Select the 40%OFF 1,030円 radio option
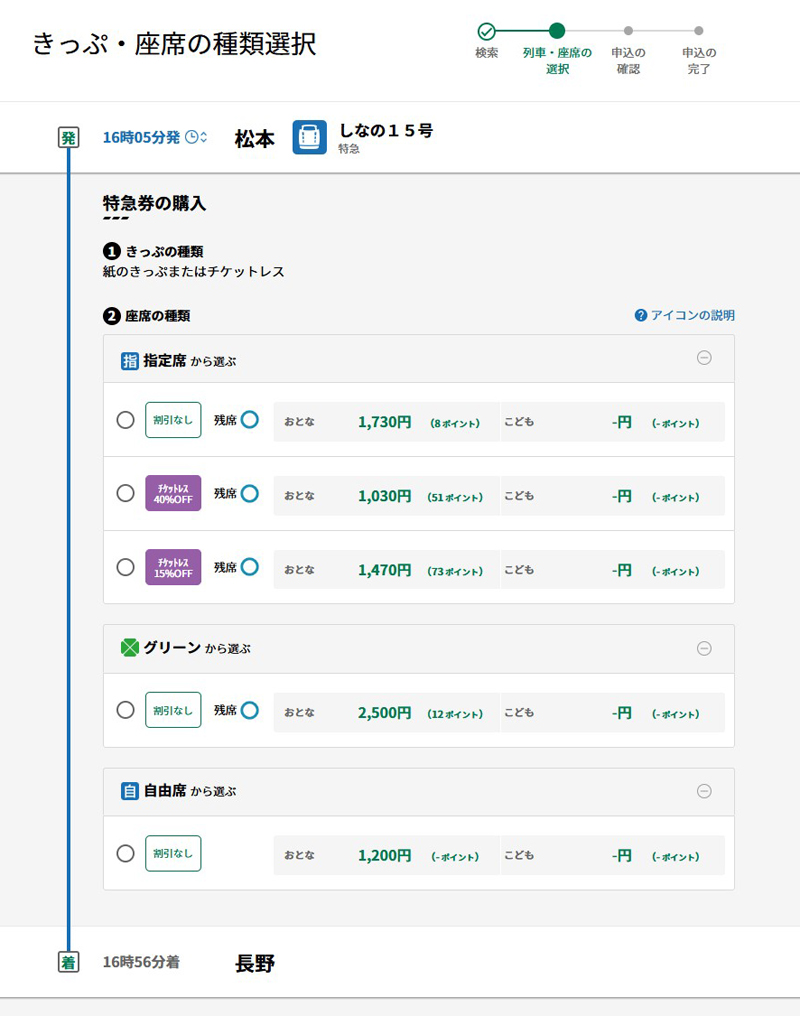Viewport: 800px width, 1016px height. pyautogui.click(x=125, y=493)
